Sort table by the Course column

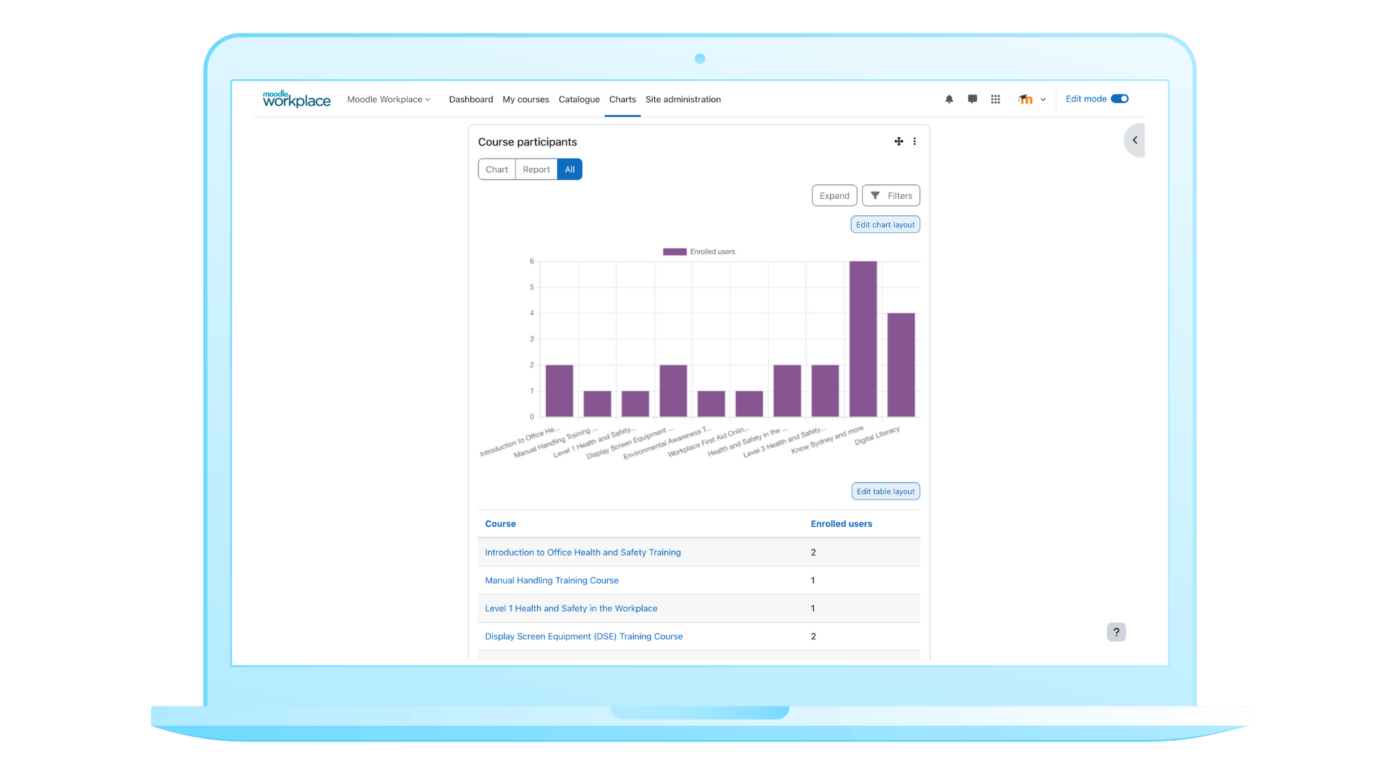500,523
